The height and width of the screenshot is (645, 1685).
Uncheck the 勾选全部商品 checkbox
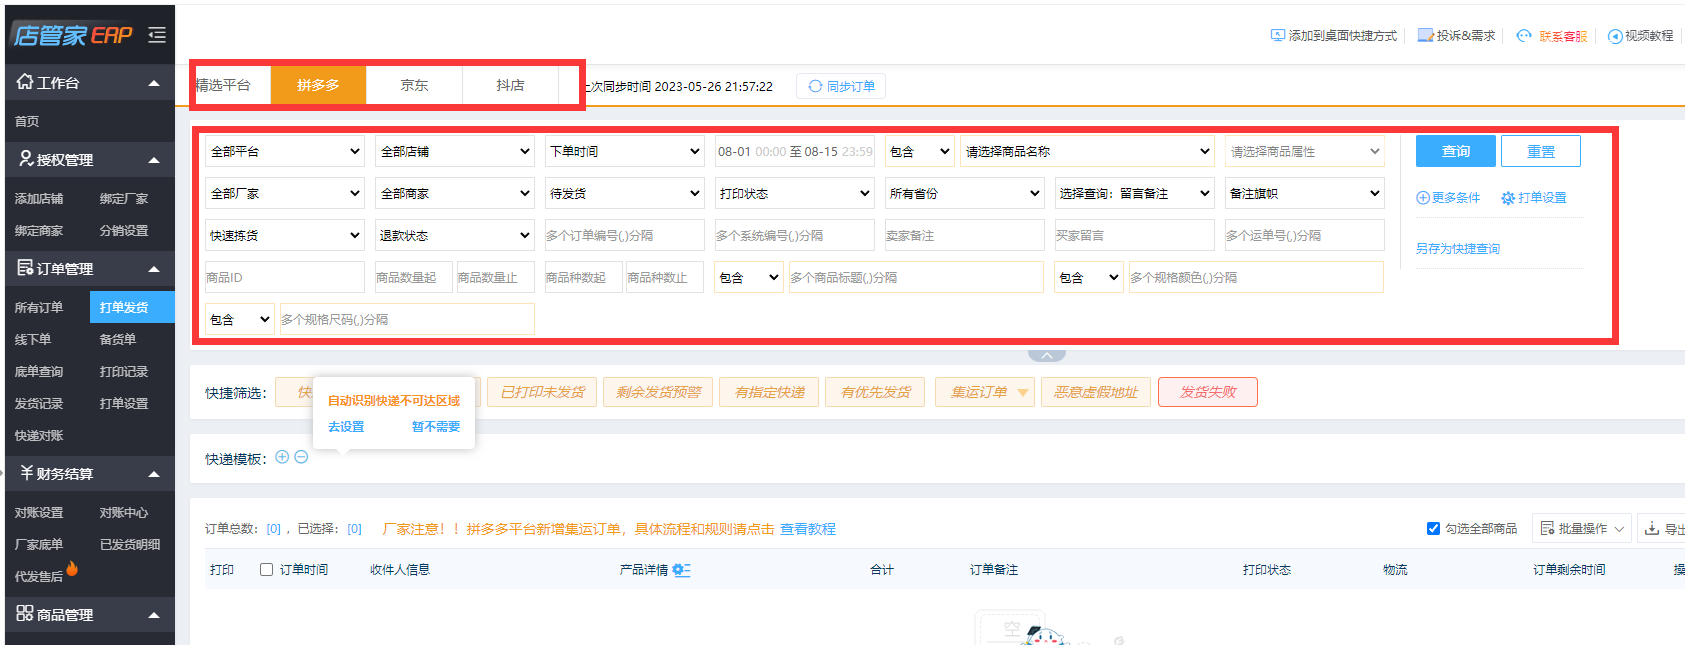tap(1433, 528)
